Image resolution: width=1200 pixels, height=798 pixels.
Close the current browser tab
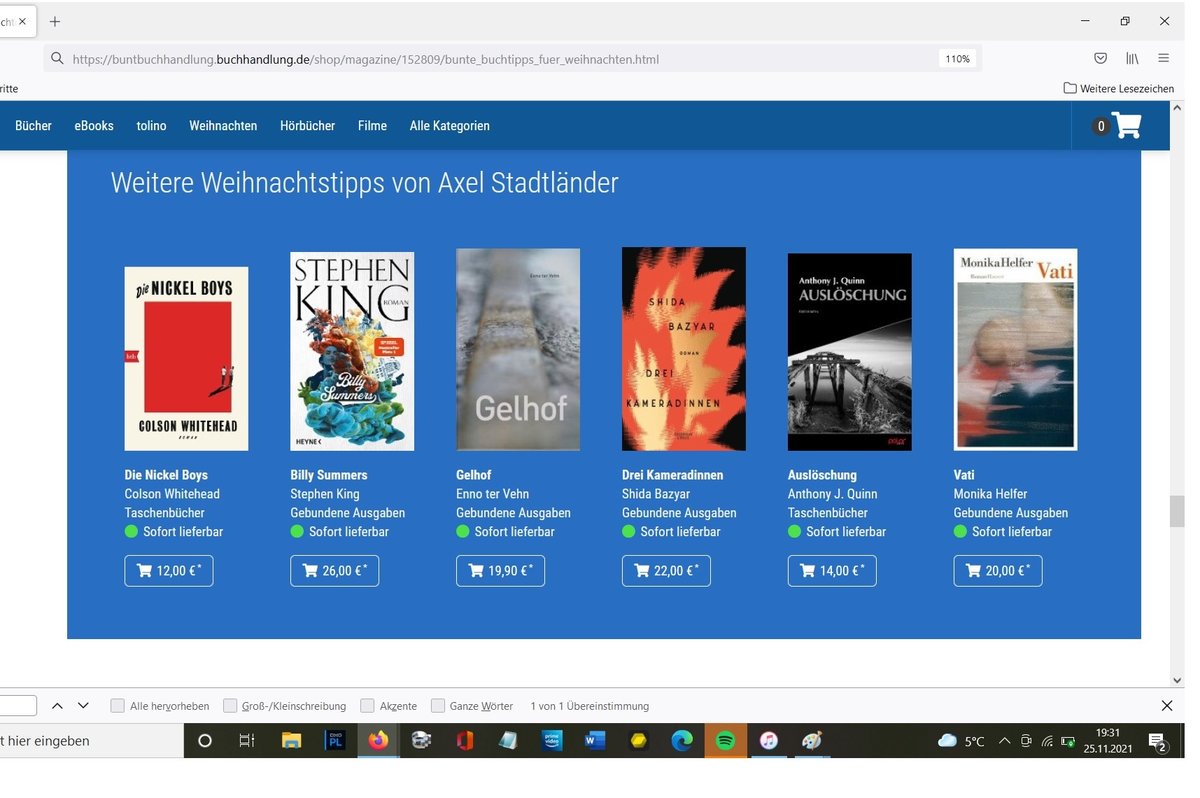tap(22, 21)
